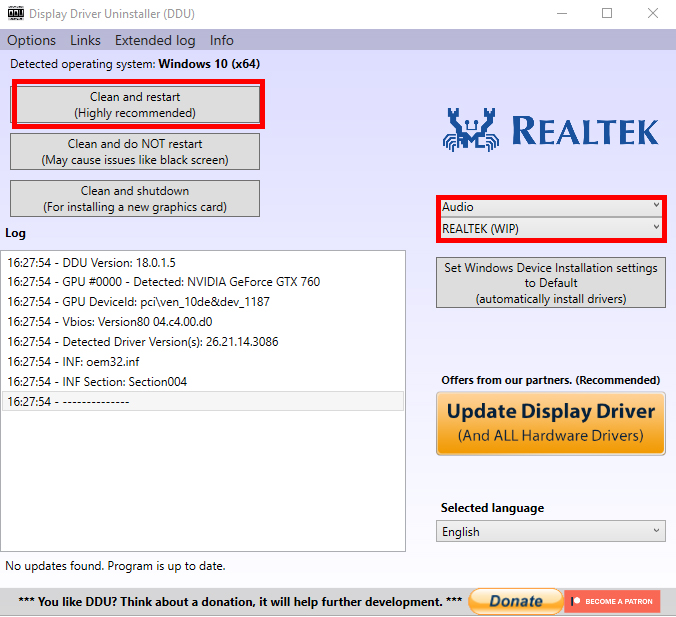The width and height of the screenshot is (676, 617).
Task: Click the Update Display Driver offer
Action: [551, 423]
